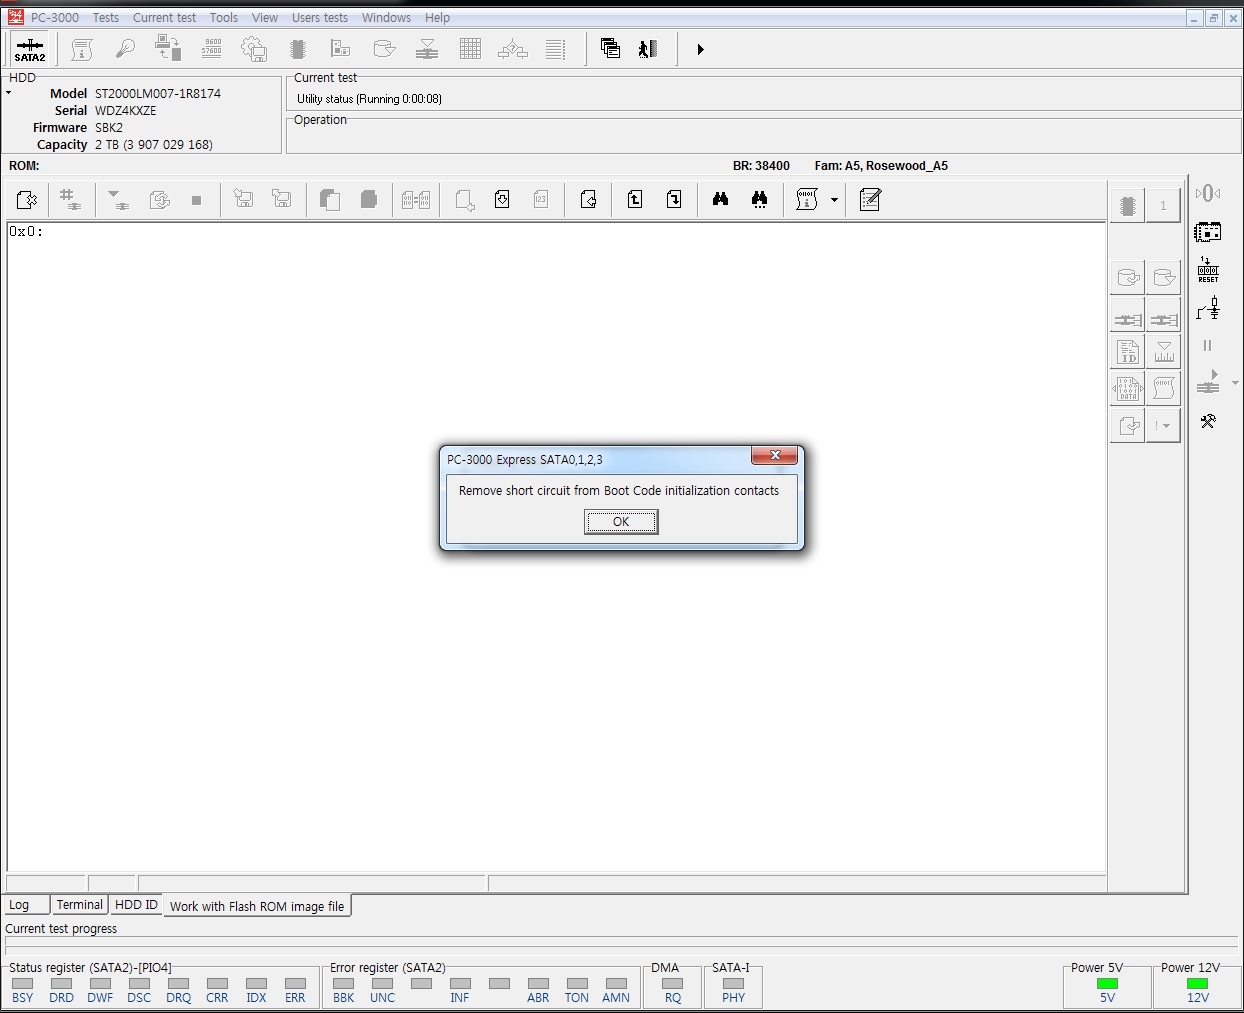Click the binary scroll info icon

807,200
